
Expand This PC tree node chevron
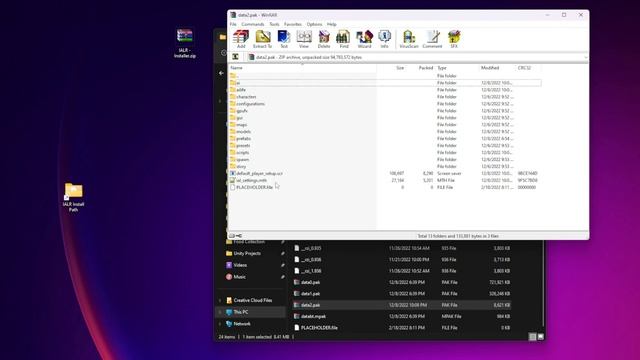pyautogui.click(x=220, y=312)
